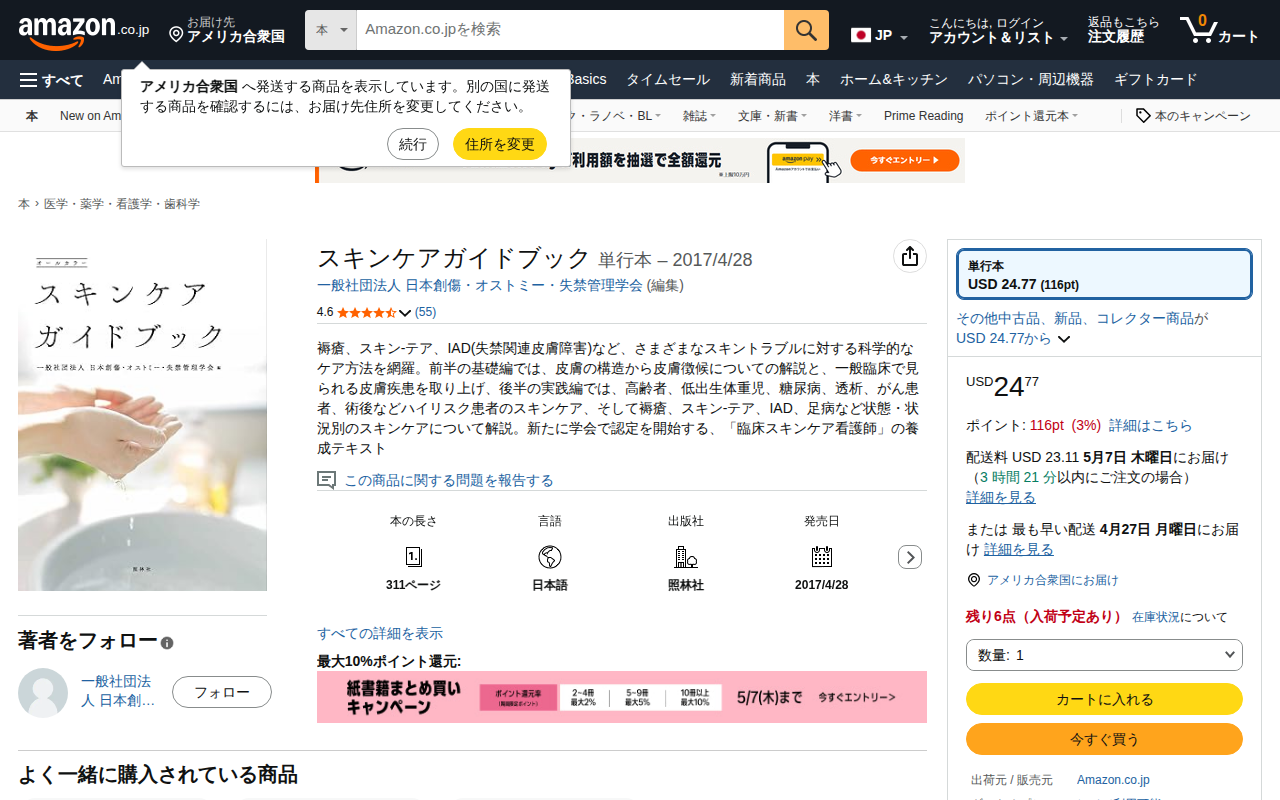Viewport: 1280px width, 800px height.
Task: Open the 本 search category dropdown
Action: click(331, 30)
